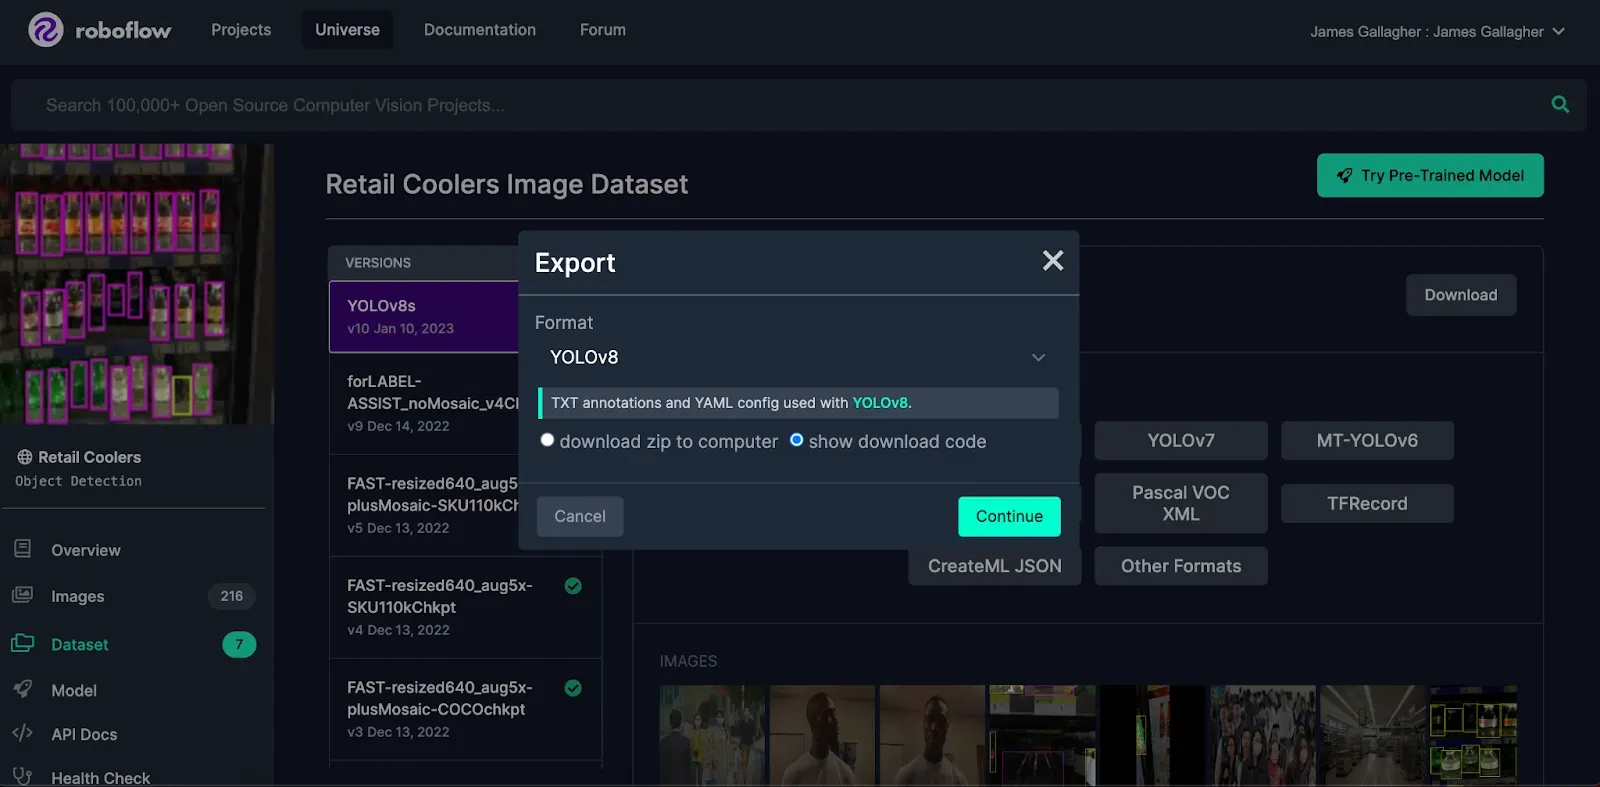This screenshot has height=787, width=1600.
Task: Click the globe icon beside Retail Coolers
Action: pos(25,457)
